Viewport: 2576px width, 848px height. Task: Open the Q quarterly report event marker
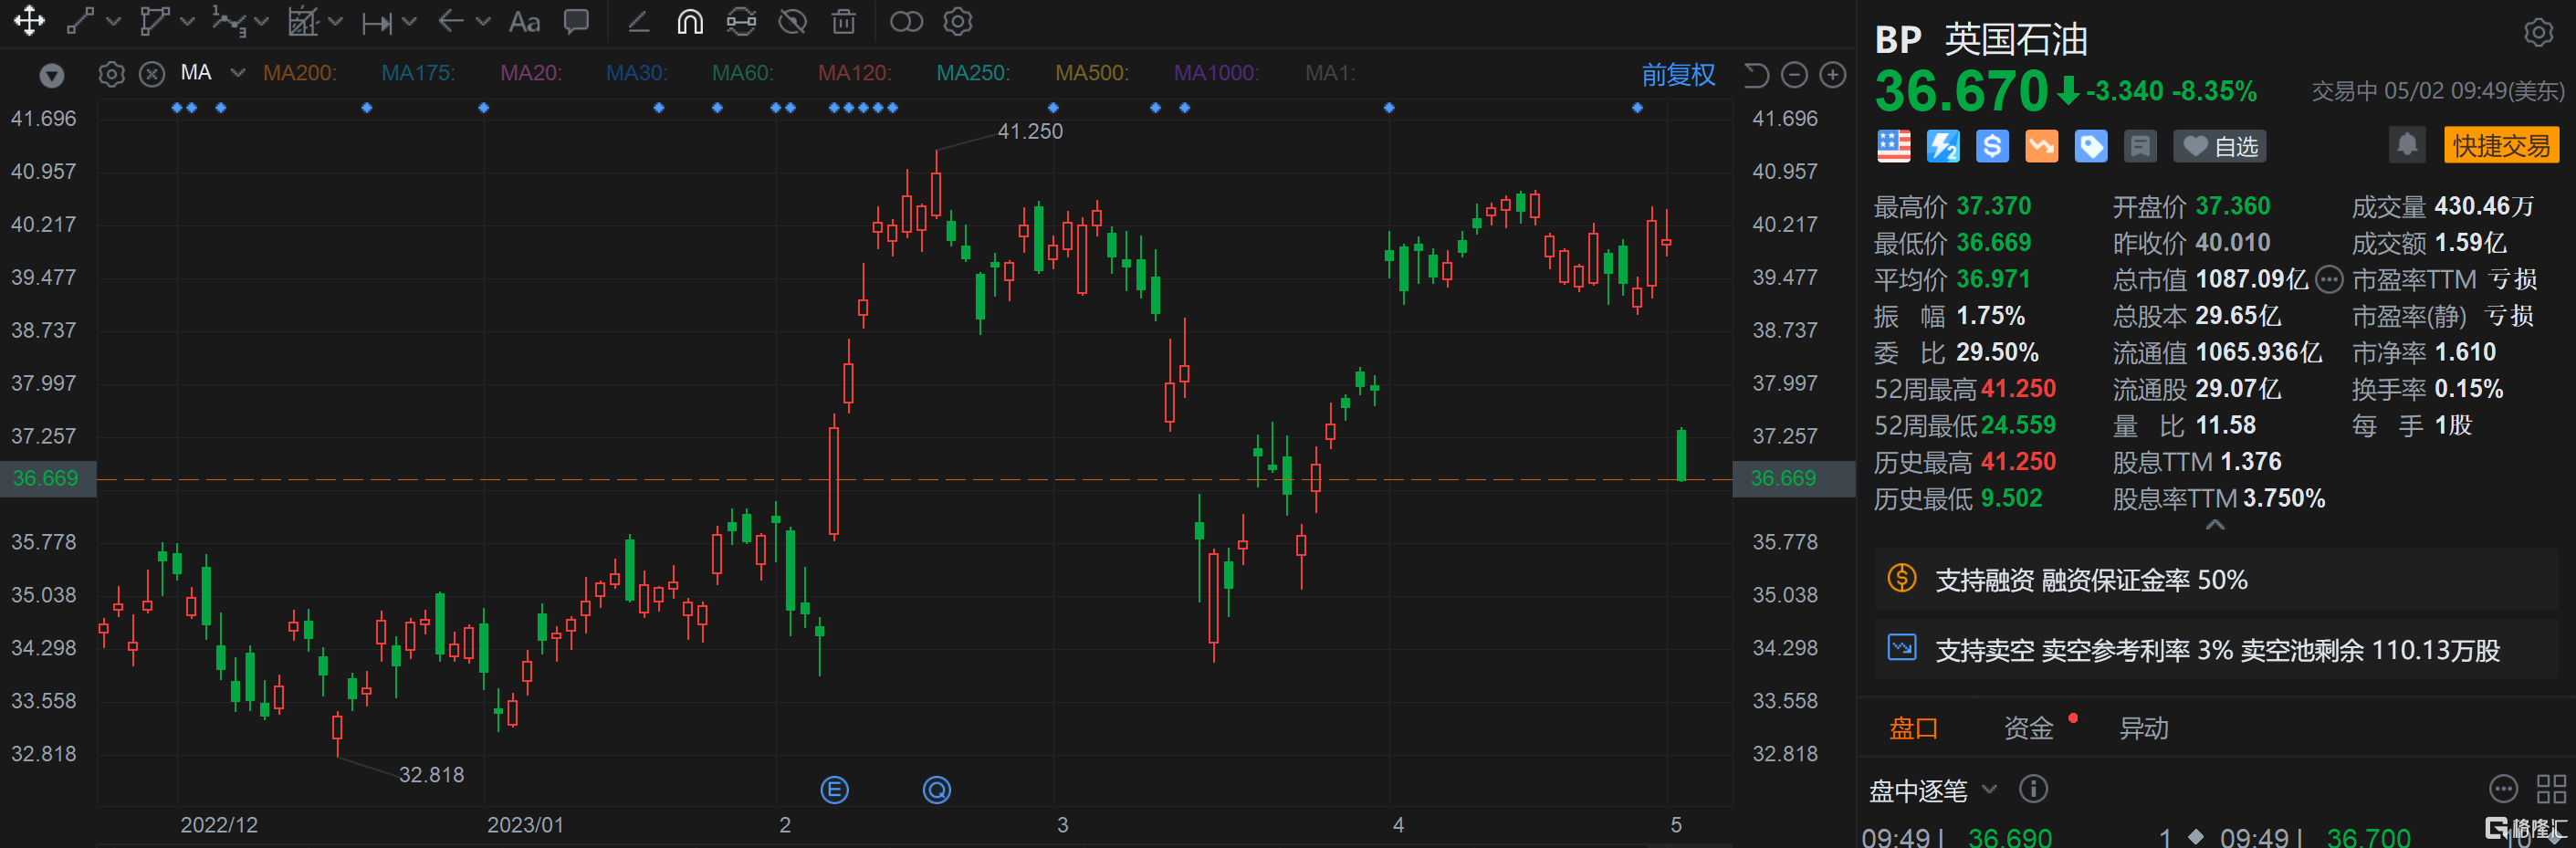tap(937, 790)
